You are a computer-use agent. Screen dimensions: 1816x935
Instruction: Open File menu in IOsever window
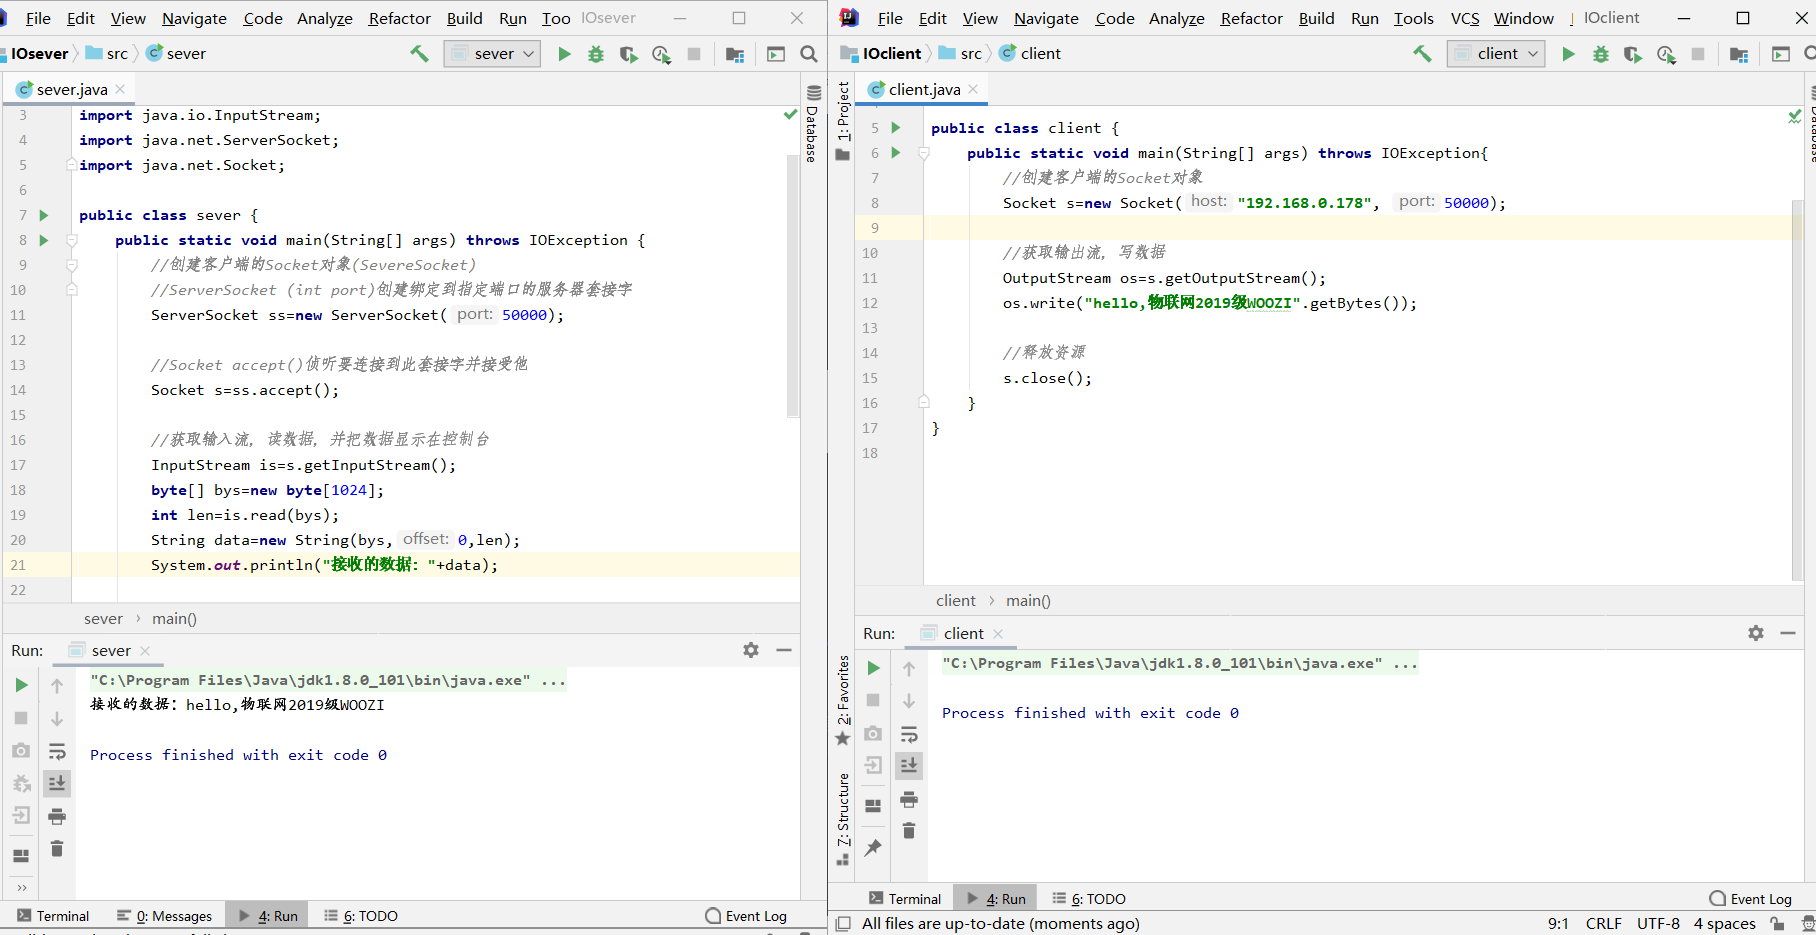(38, 18)
